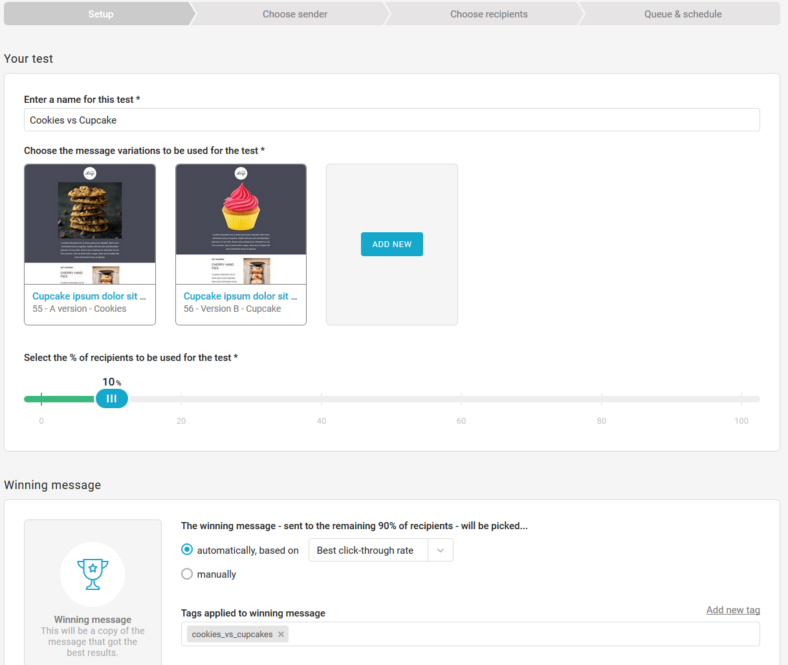Click the logo on Cupcake message preview
The width and height of the screenshot is (788, 665).
click(x=241, y=173)
